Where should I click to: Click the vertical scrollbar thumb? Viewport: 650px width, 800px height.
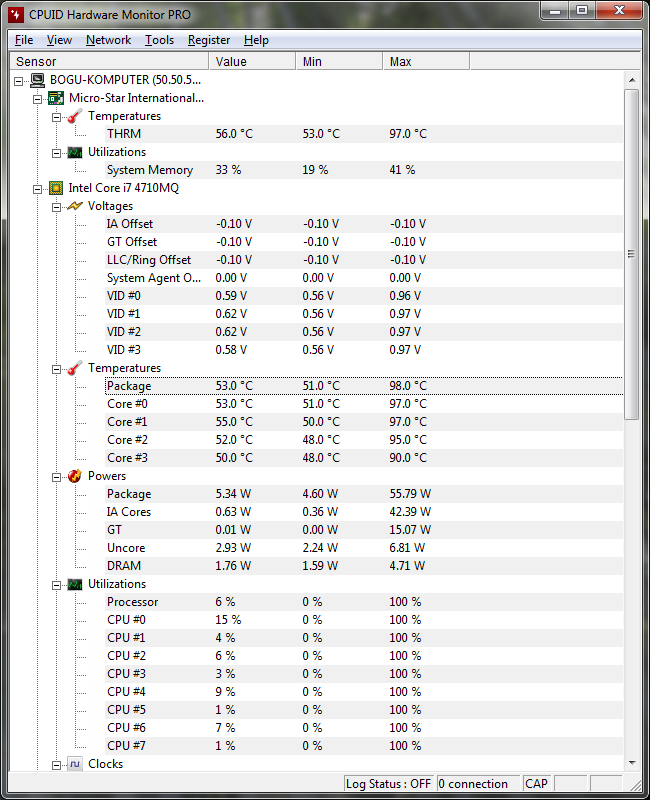coord(632,254)
